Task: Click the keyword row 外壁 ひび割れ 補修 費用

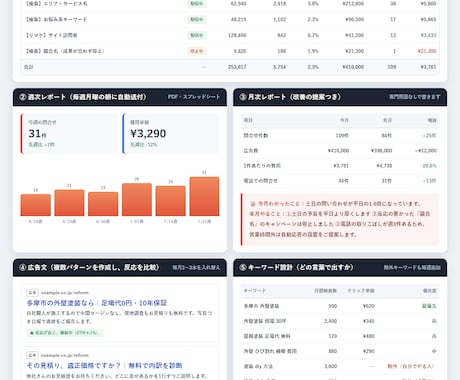Action: point(340,351)
